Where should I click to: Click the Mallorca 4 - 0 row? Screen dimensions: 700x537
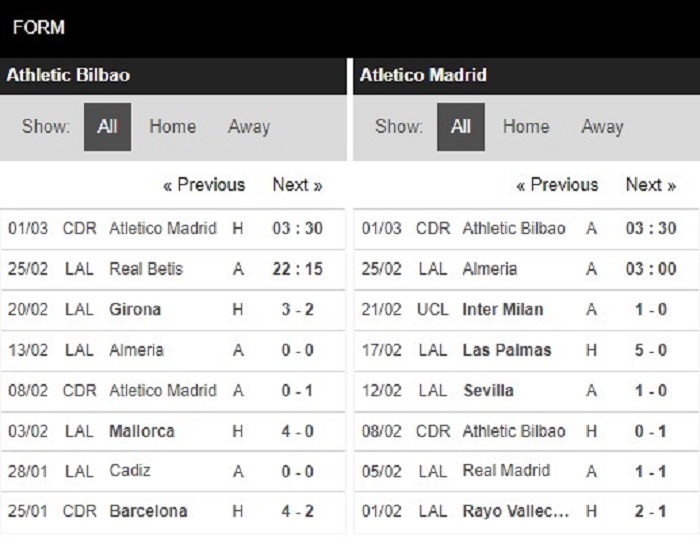coord(173,431)
